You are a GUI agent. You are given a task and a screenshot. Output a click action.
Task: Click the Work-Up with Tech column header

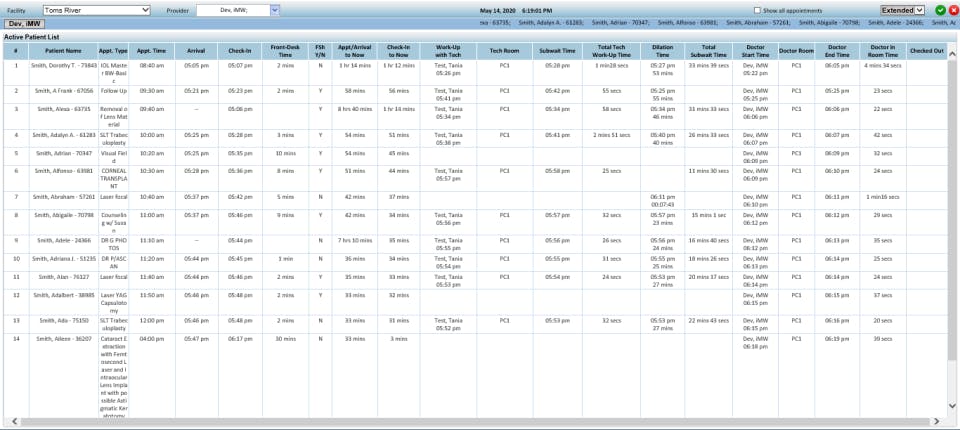pyautogui.click(x=448, y=51)
